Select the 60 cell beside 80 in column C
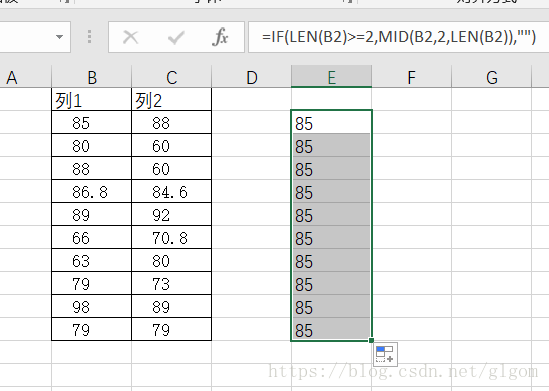Screen dimensions: 549x391 (172, 145)
